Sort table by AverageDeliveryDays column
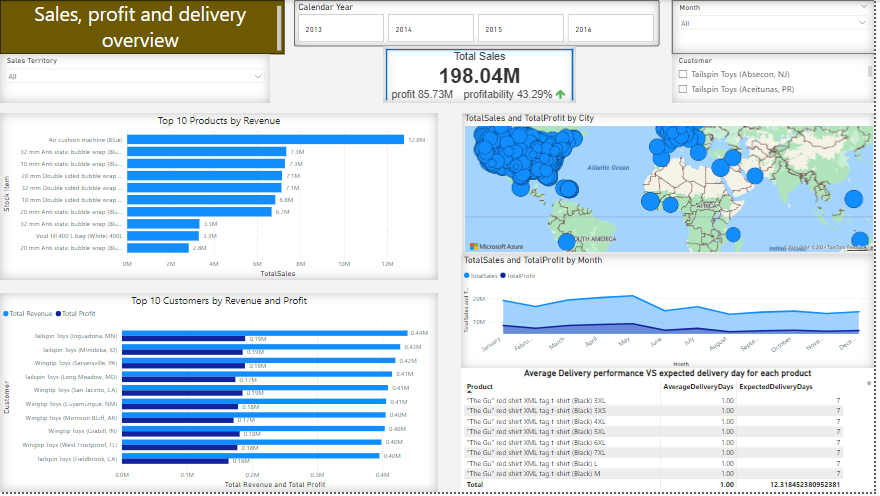 (x=698, y=386)
